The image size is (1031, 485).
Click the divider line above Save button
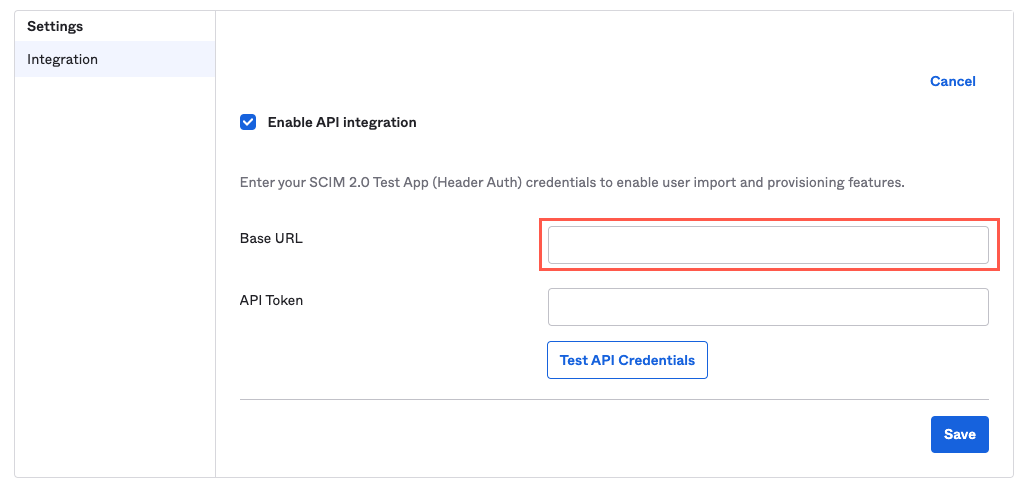[614, 399]
